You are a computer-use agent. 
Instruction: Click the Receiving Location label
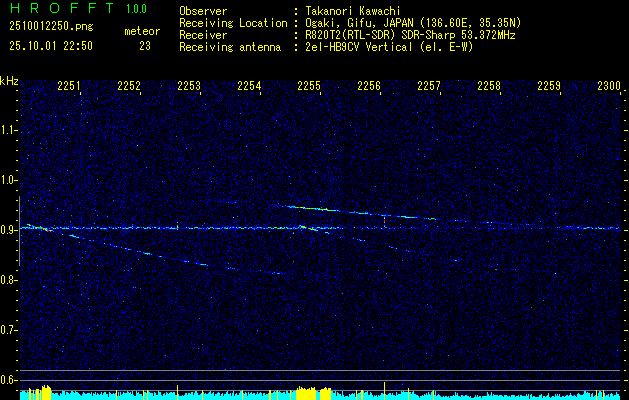[x=233, y=23]
